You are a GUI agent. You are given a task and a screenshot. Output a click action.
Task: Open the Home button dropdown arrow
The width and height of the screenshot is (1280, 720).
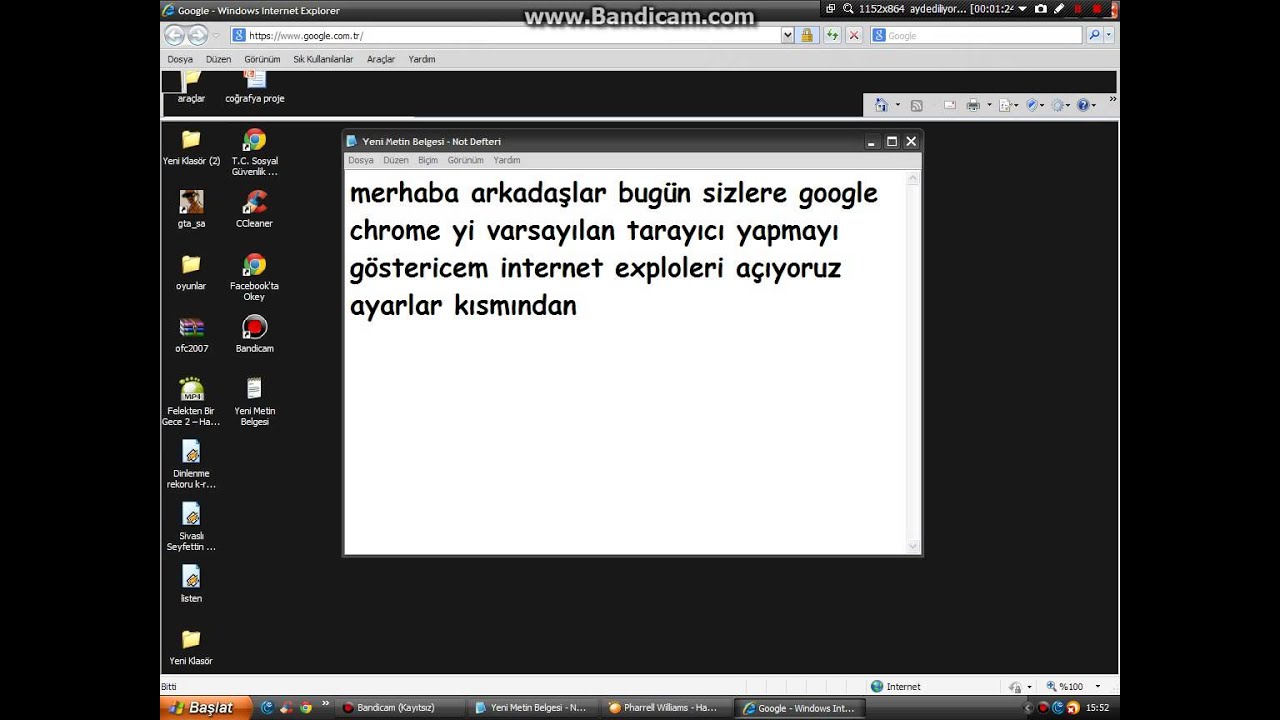[x=897, y=105]
